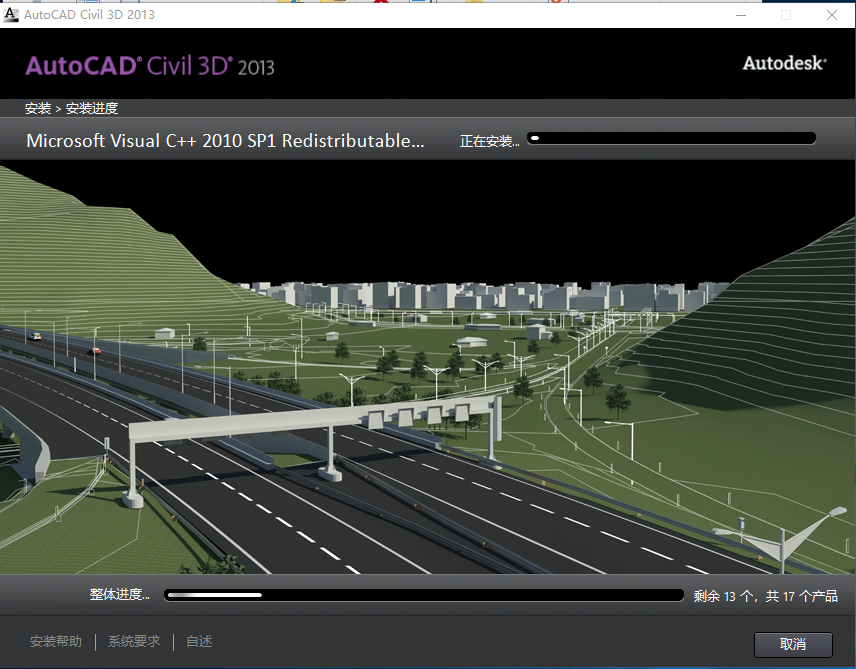This screenshot has height=669, width=856.
Task: Open the 安装帮助 help link
Action: pyautogui.click(x=56, y=641)
